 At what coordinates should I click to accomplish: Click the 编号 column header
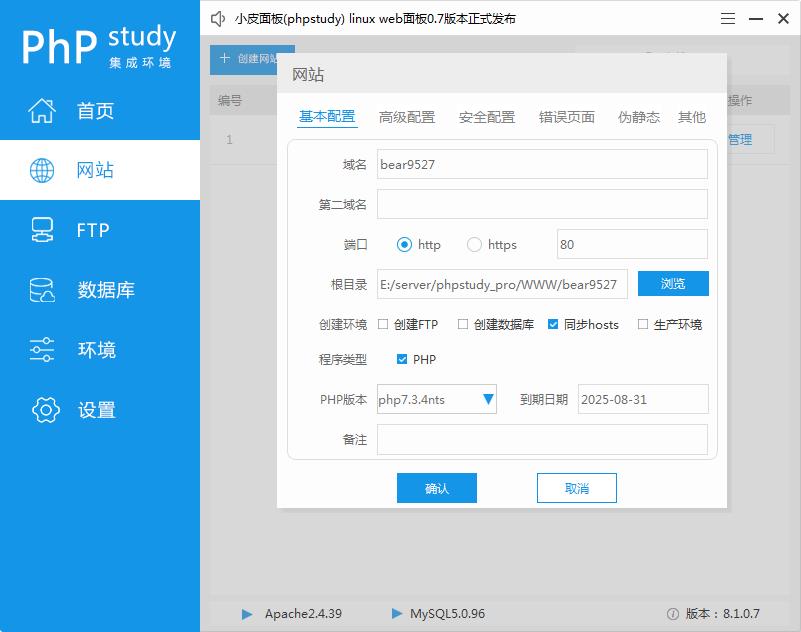coord(230,100)
